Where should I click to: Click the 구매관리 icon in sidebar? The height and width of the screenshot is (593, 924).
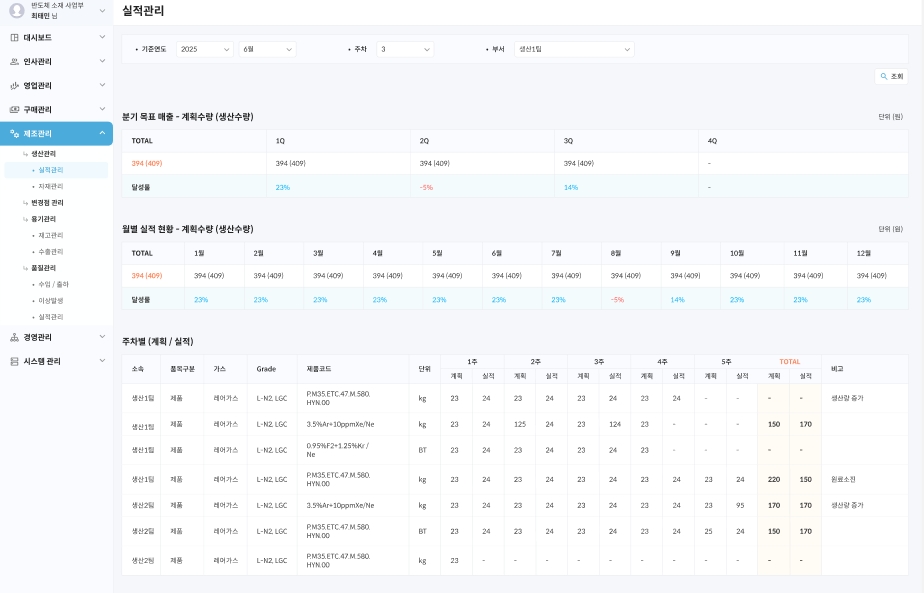14,110
